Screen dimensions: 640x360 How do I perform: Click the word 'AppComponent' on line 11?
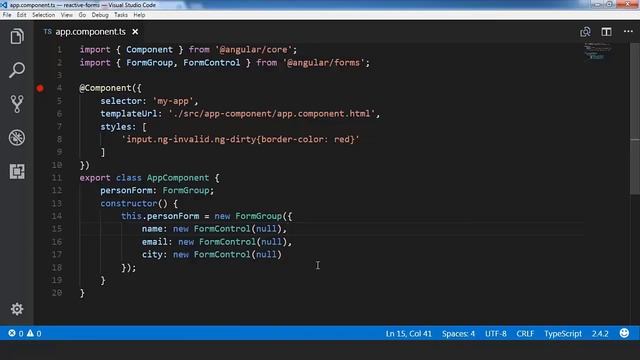(x=178, y=178)
